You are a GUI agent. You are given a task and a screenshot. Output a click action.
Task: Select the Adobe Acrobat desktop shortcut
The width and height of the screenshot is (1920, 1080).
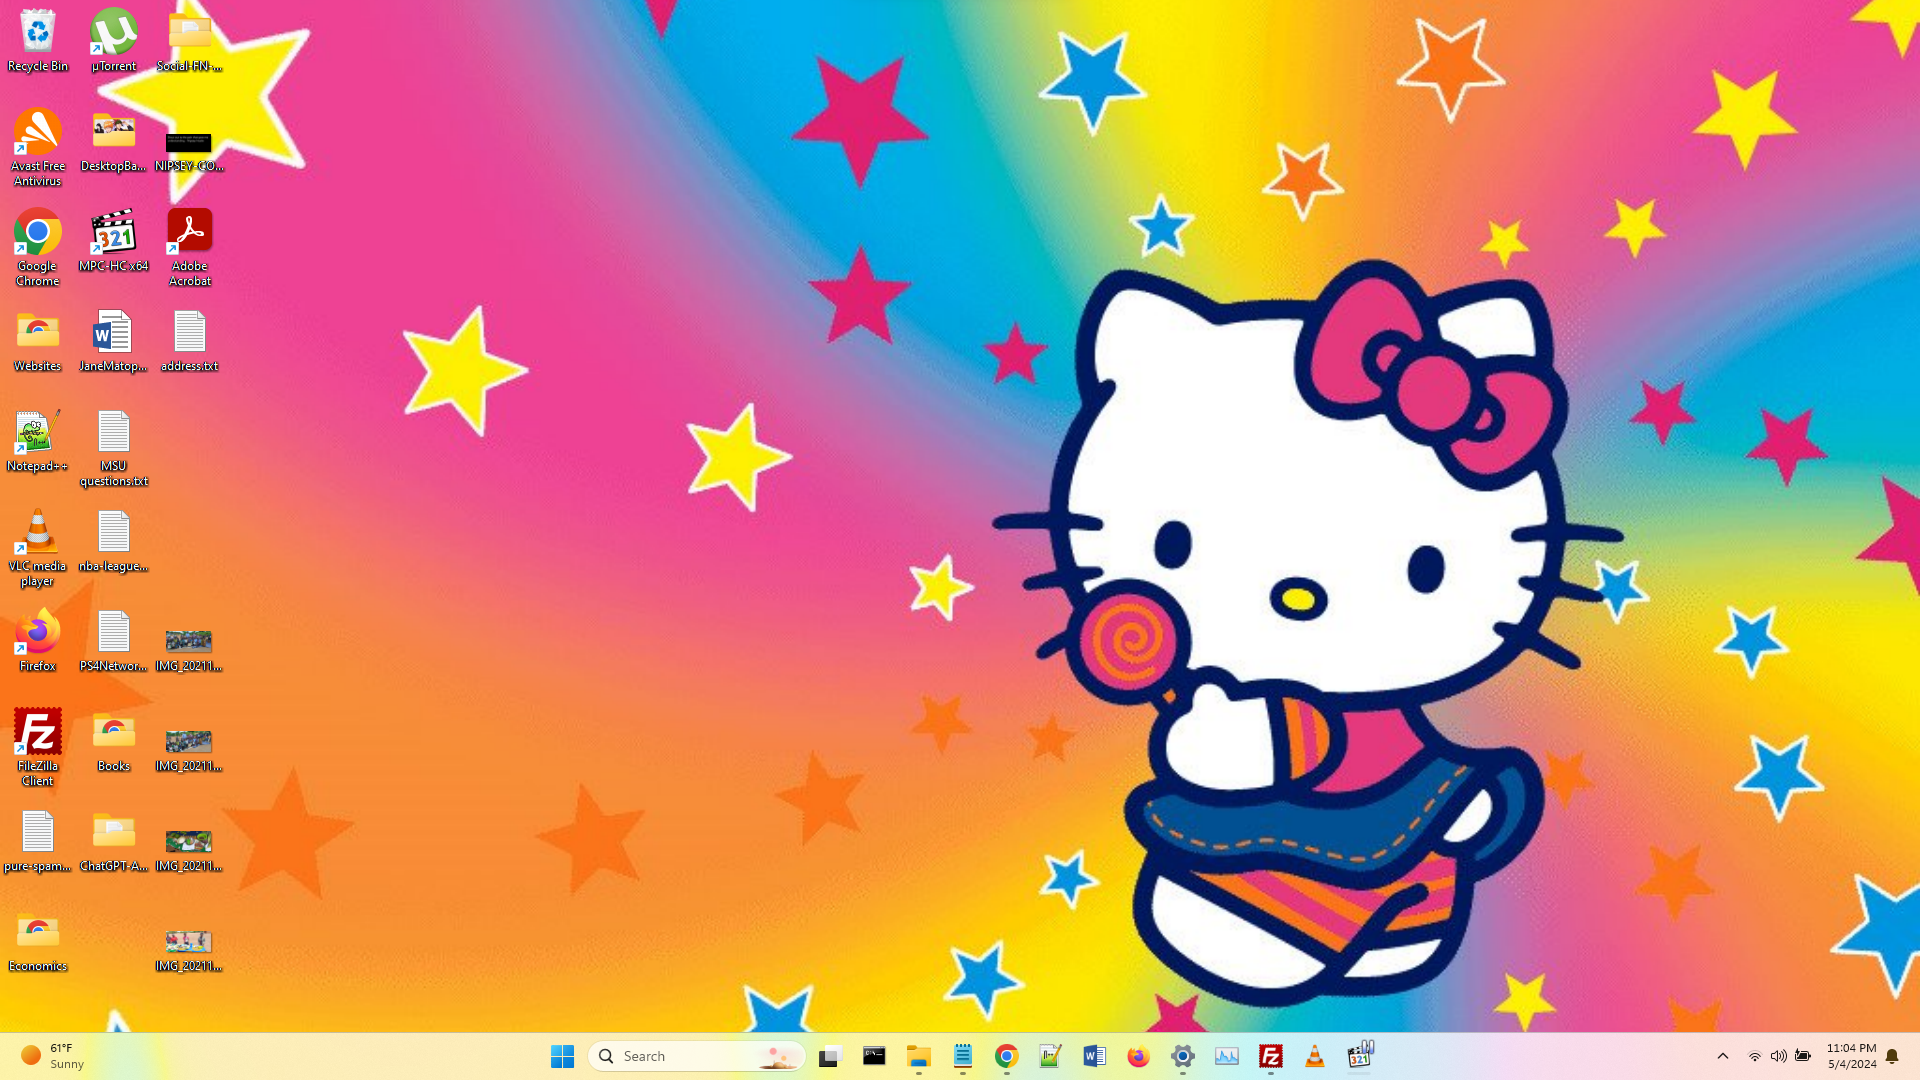[190, 248]
